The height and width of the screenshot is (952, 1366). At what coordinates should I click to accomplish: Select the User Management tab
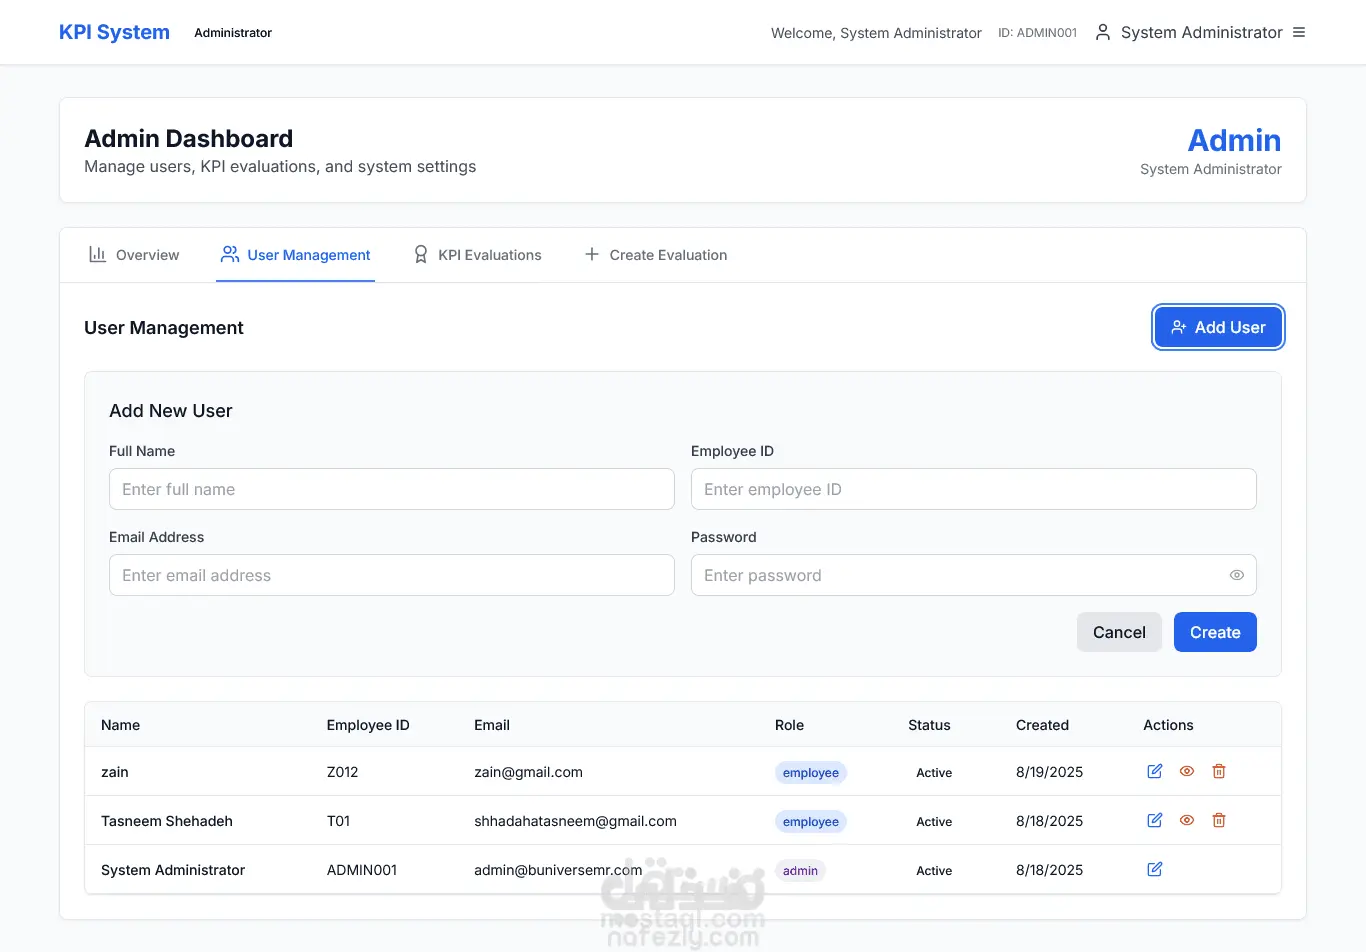click(296, 255)
